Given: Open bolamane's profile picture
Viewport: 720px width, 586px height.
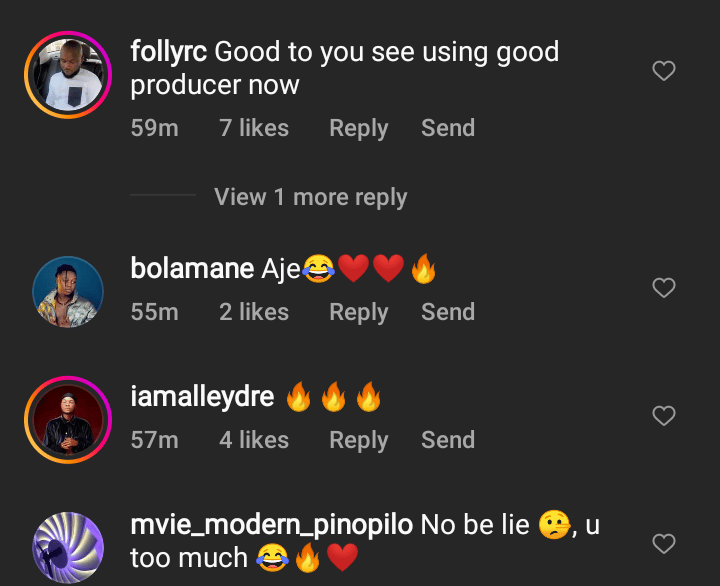Looking at the screenshot, I should [x=68, y=291].
